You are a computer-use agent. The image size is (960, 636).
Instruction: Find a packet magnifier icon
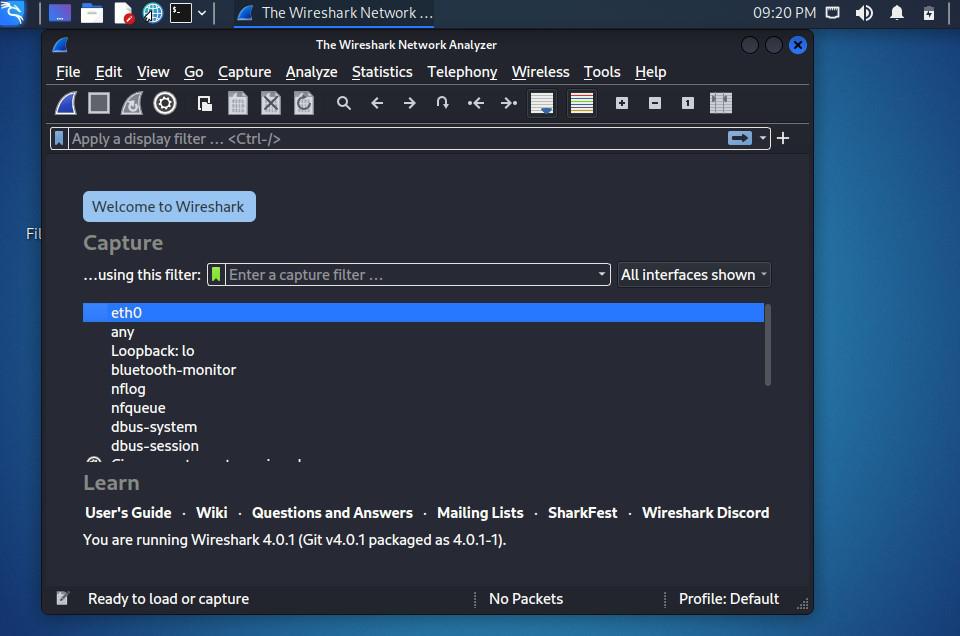(x=344, y=103)
